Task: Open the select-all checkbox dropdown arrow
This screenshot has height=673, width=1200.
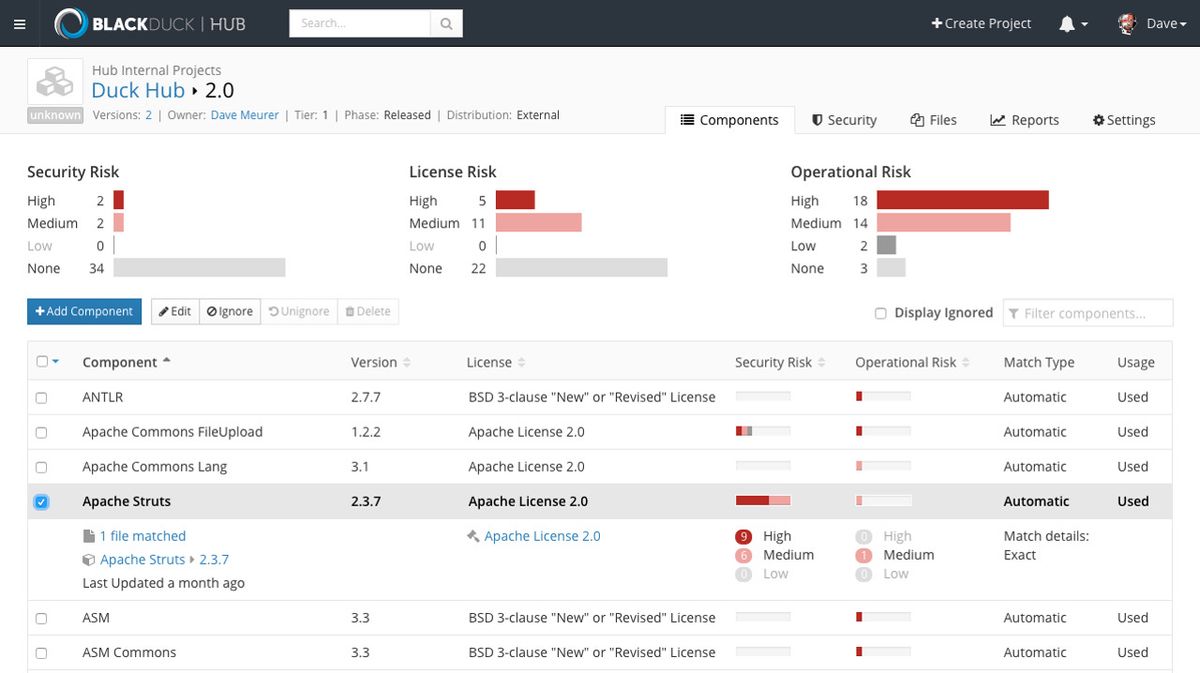Action: 55,362
